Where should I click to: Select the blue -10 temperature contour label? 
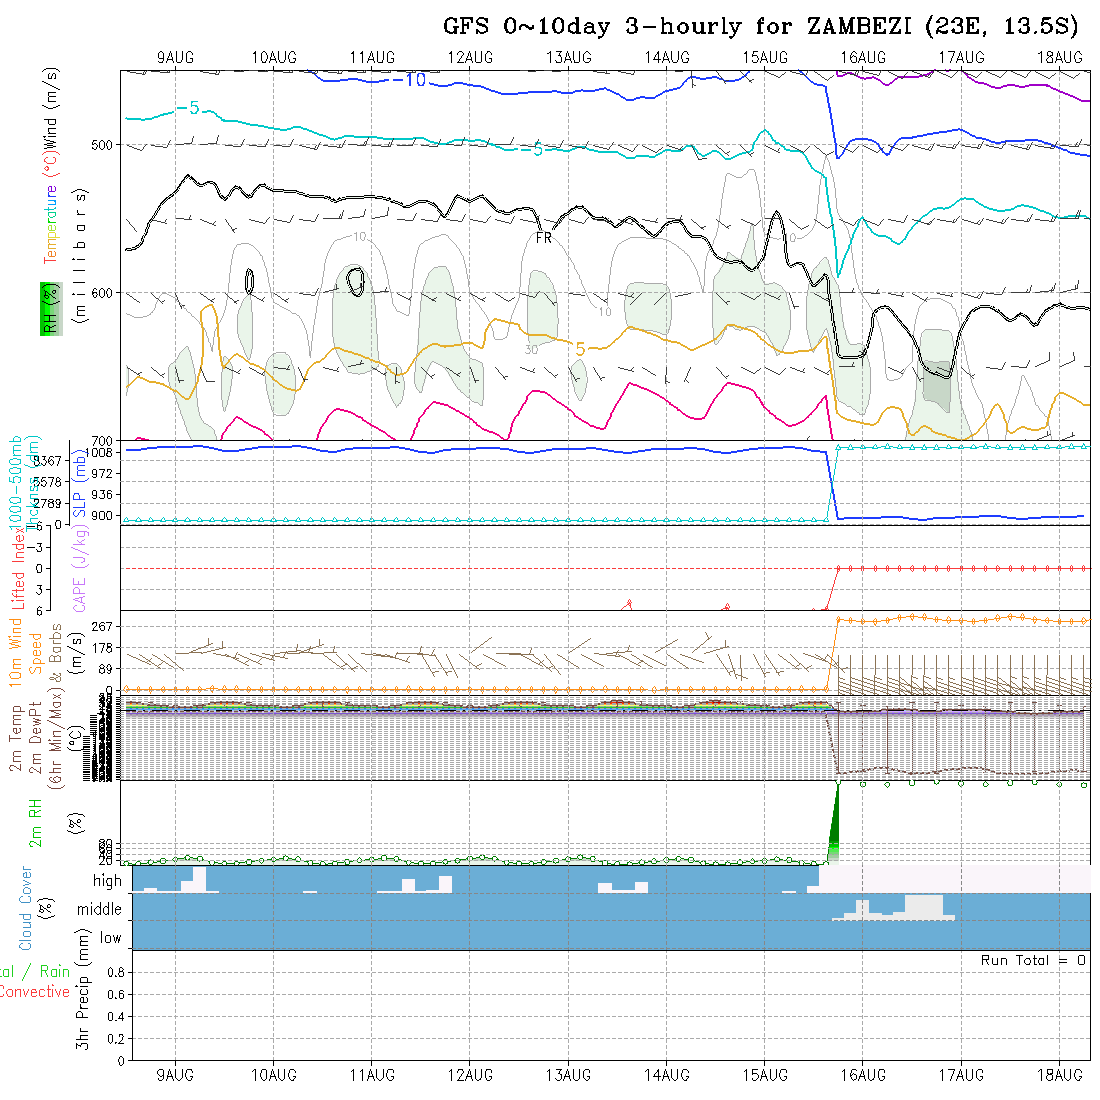point(409,80)
